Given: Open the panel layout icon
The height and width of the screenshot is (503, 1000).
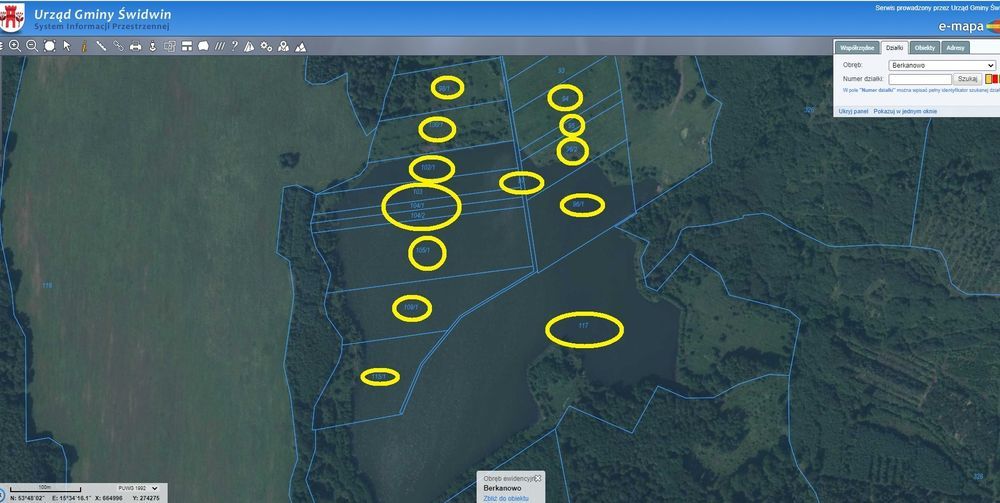Looking at the screenshot, I should coord(187,46).
